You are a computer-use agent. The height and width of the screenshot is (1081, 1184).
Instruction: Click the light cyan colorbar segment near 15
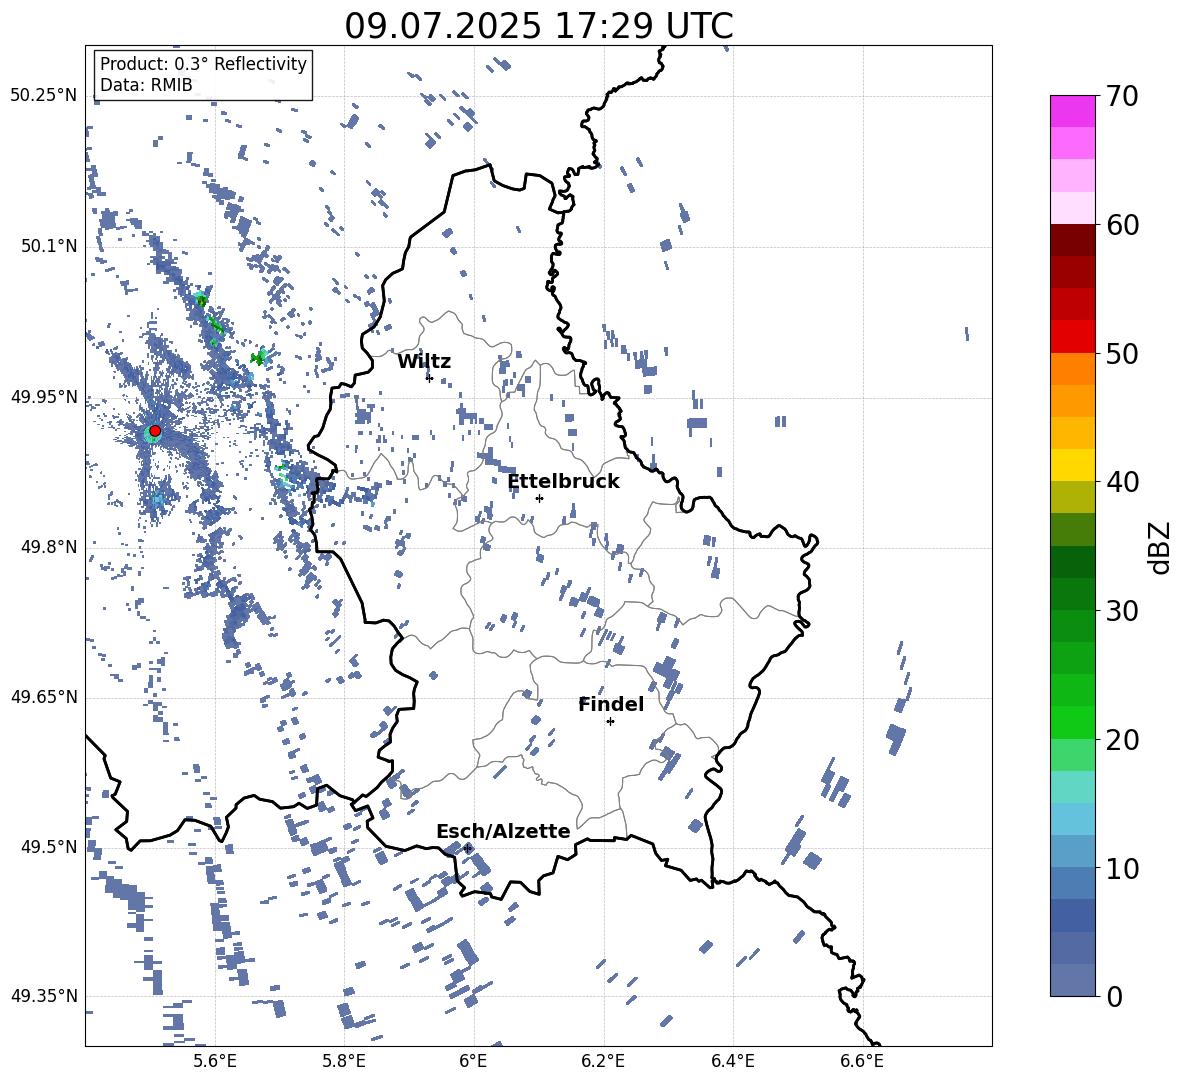point(1072,787)
